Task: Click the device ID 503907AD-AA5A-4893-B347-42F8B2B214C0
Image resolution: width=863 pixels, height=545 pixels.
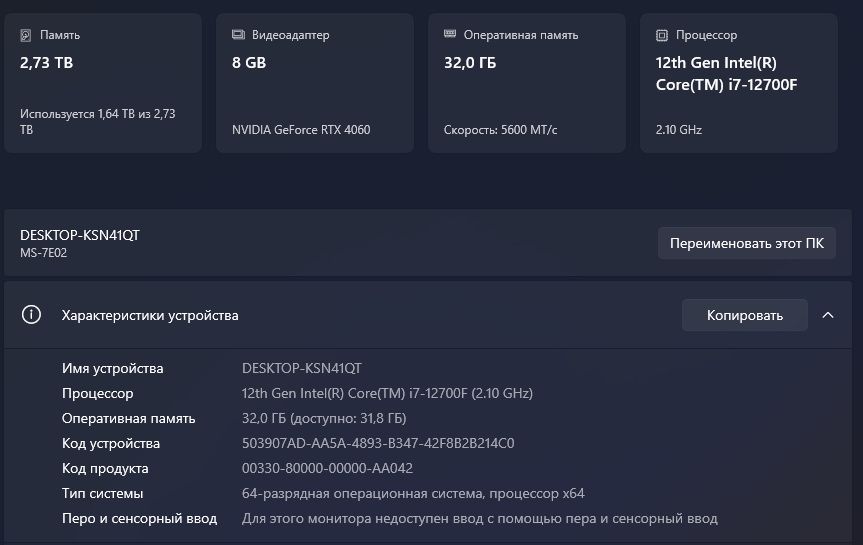Action: (378, 444)
